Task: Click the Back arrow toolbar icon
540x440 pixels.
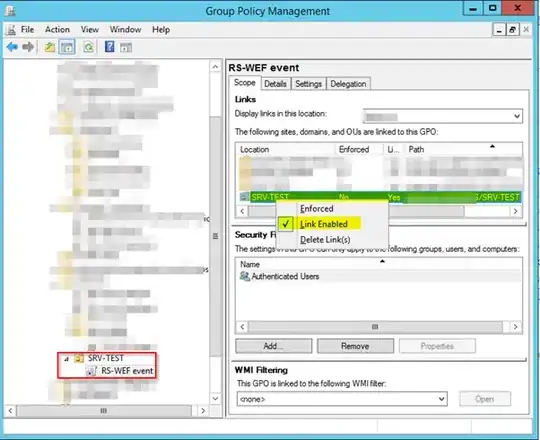Action: coord(12,46)
